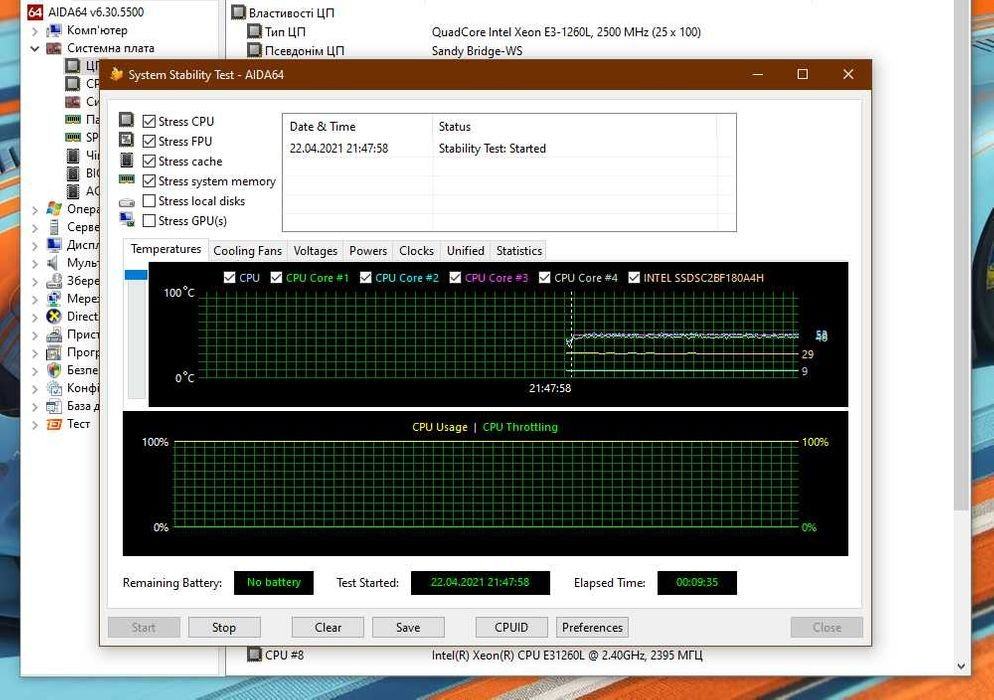Click the Stress system memory RAM icon
This screenshot has width=994, height=700.
point(127,180)
